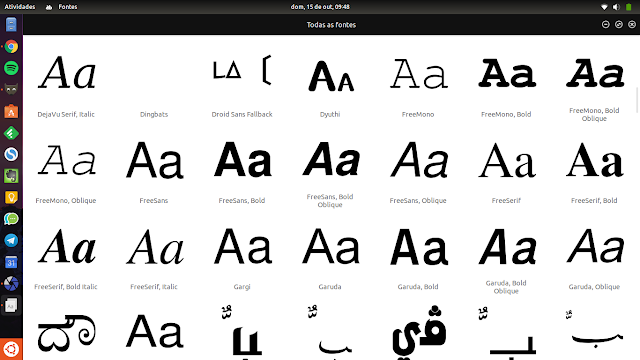The image size is (640, 360).
Task: Open the camera aperture app icon
Action: click(11, 284)
